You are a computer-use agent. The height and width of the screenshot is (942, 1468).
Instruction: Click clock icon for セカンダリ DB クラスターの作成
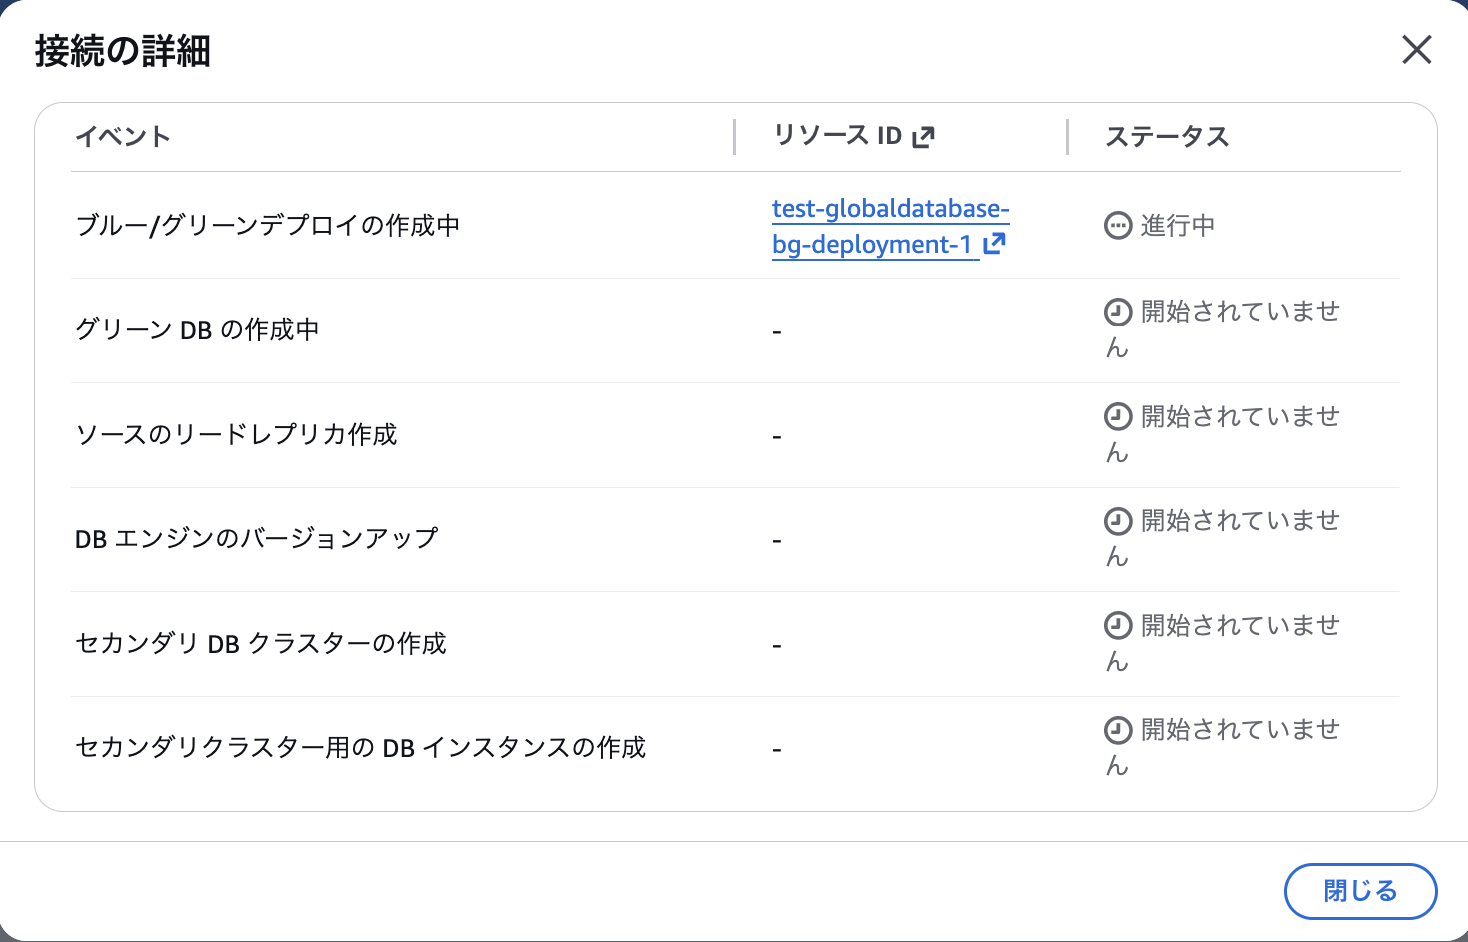pos(1117,626)
